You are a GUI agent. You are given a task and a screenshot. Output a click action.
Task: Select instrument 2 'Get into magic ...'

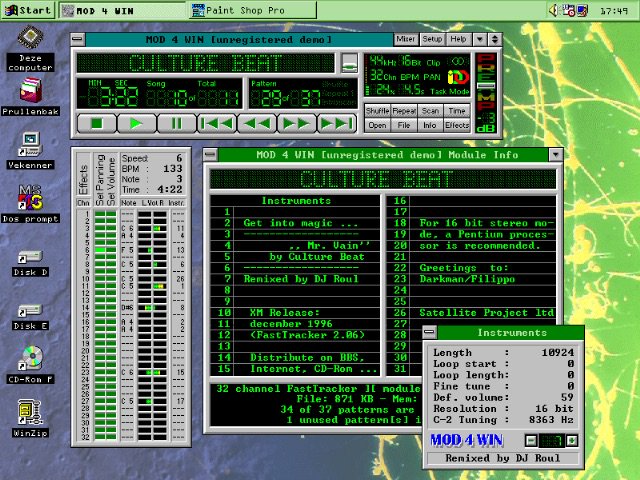(x=295, y=223)
